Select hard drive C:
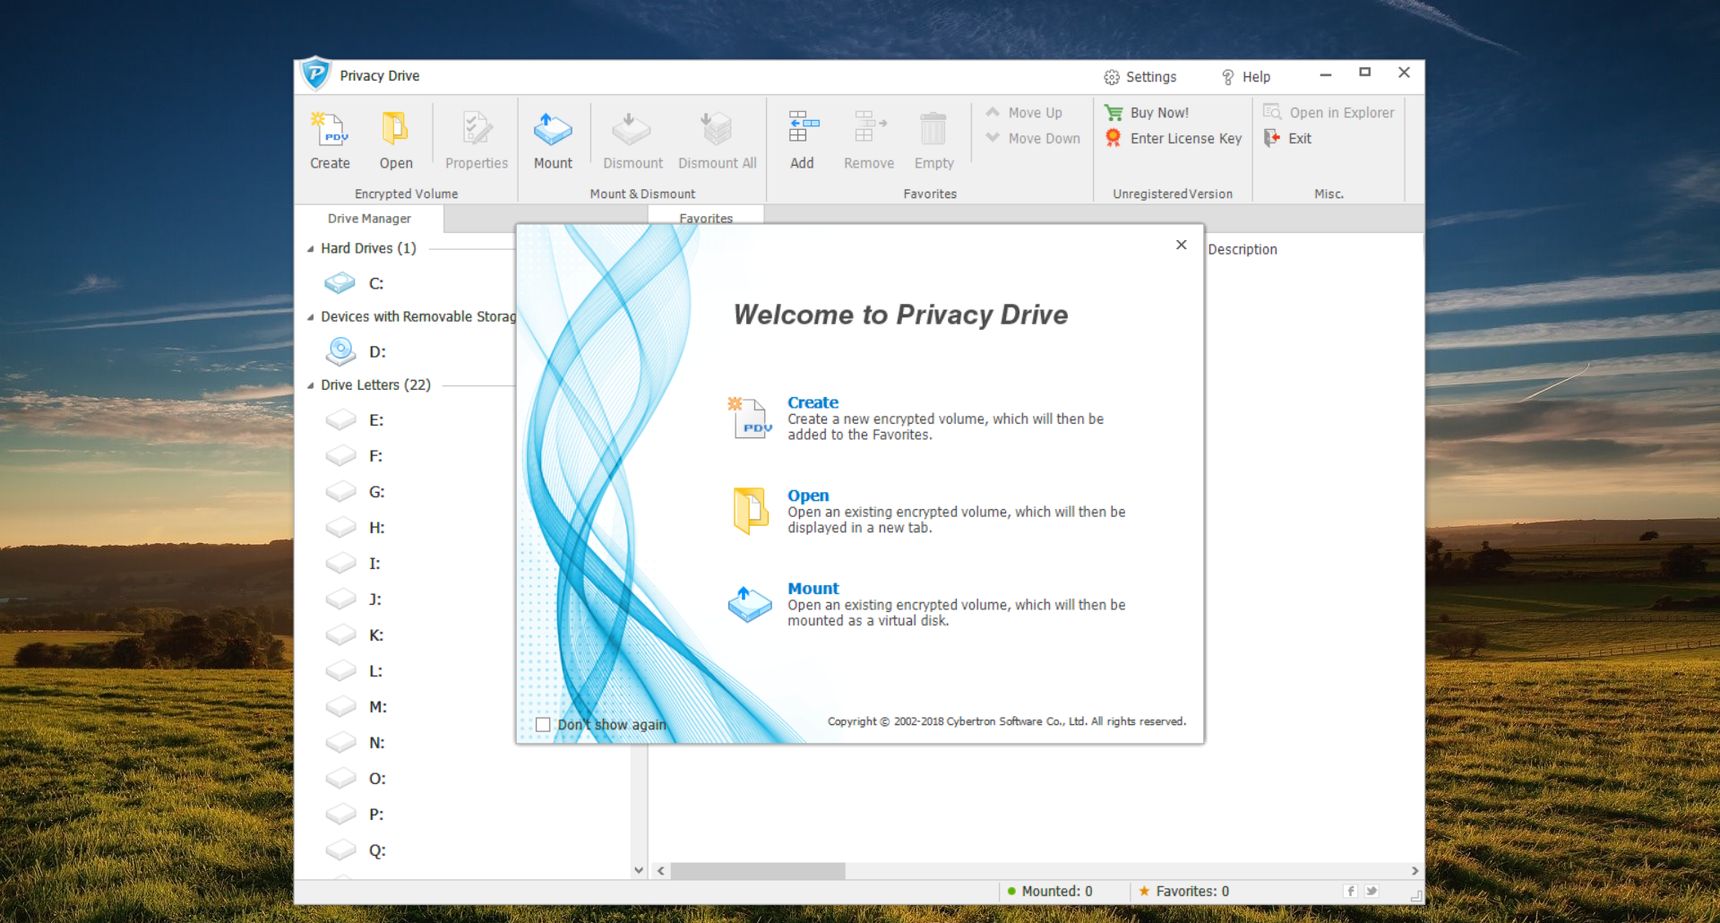 coord(355,284)
